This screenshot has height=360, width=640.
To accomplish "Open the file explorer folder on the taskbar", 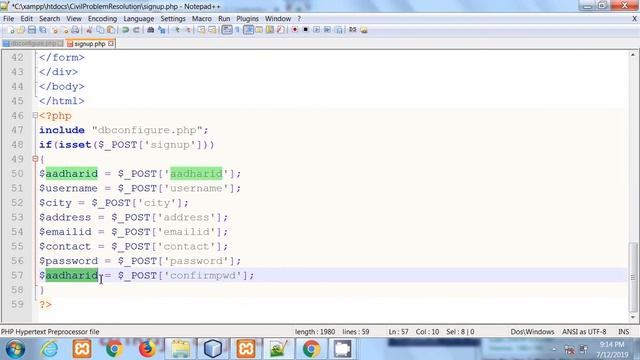I will [x=180, y=349].
